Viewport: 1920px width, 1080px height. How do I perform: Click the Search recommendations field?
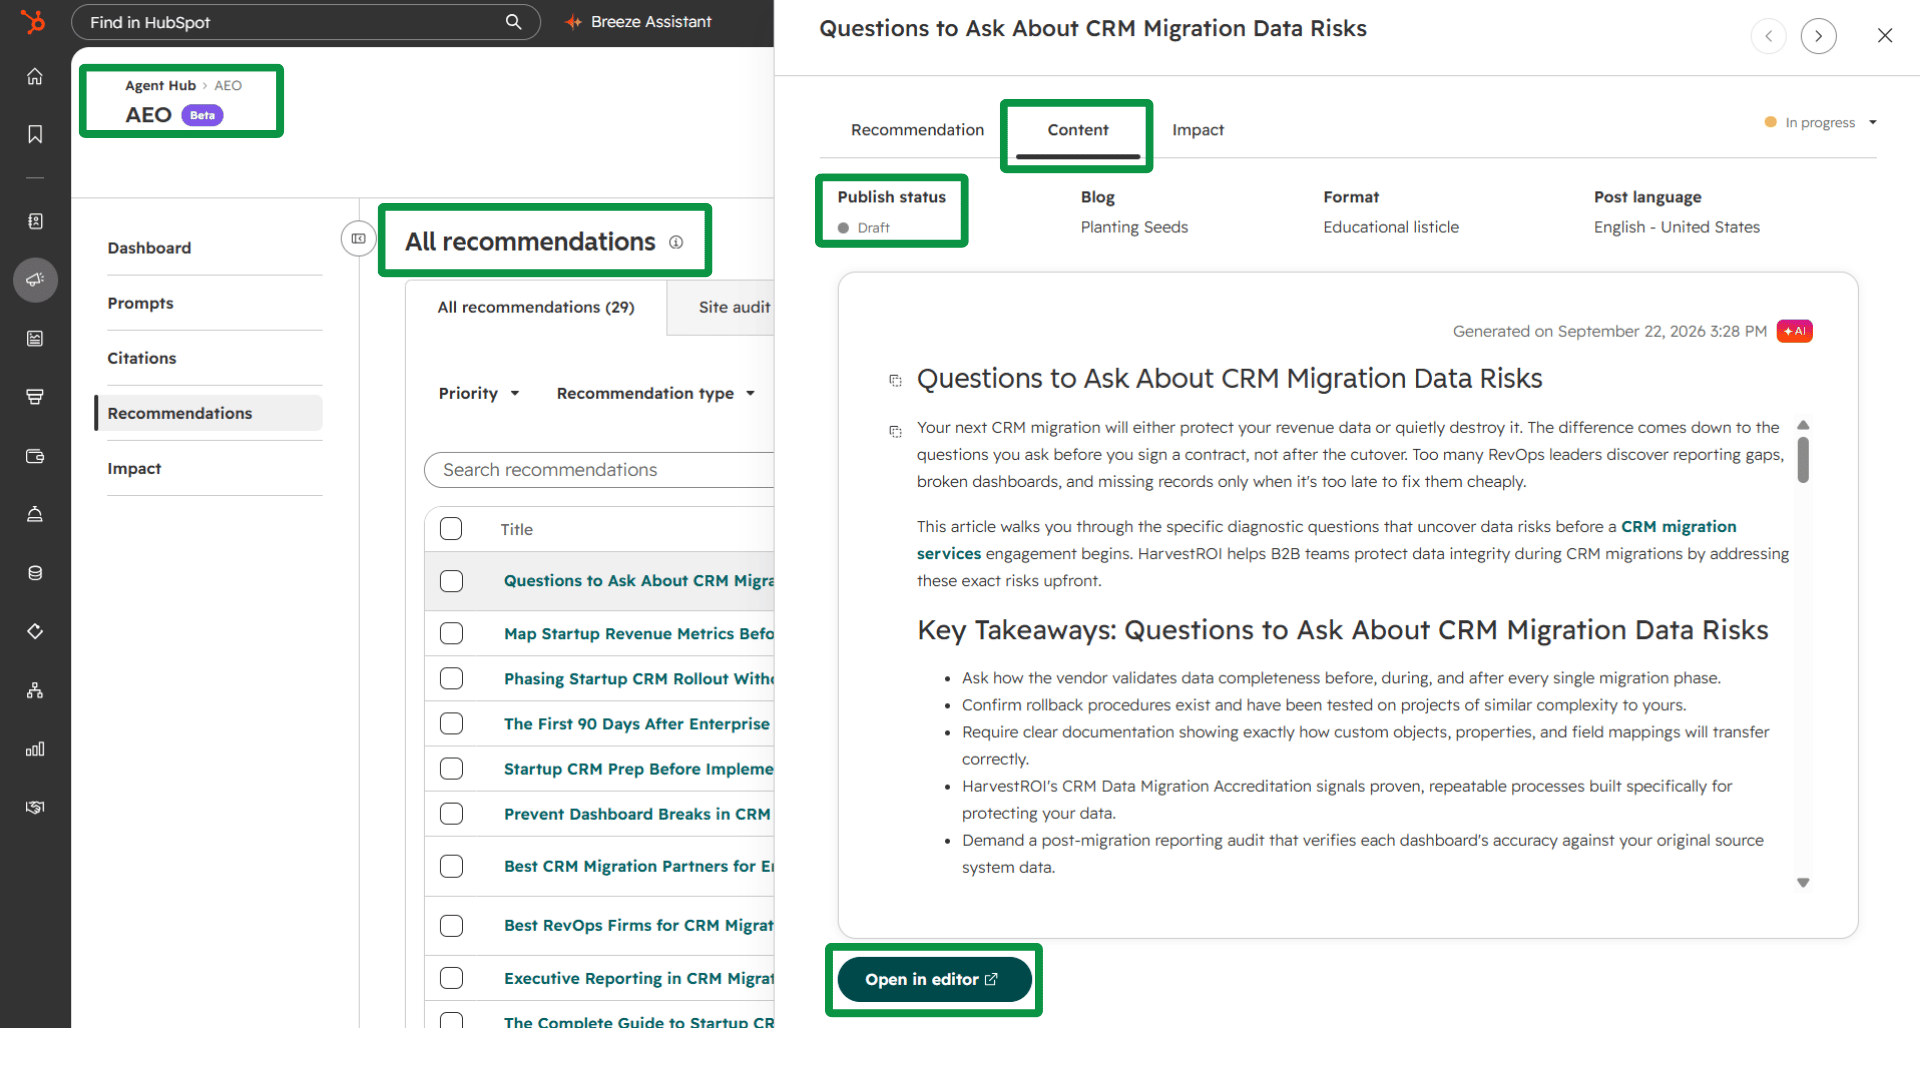599,470
